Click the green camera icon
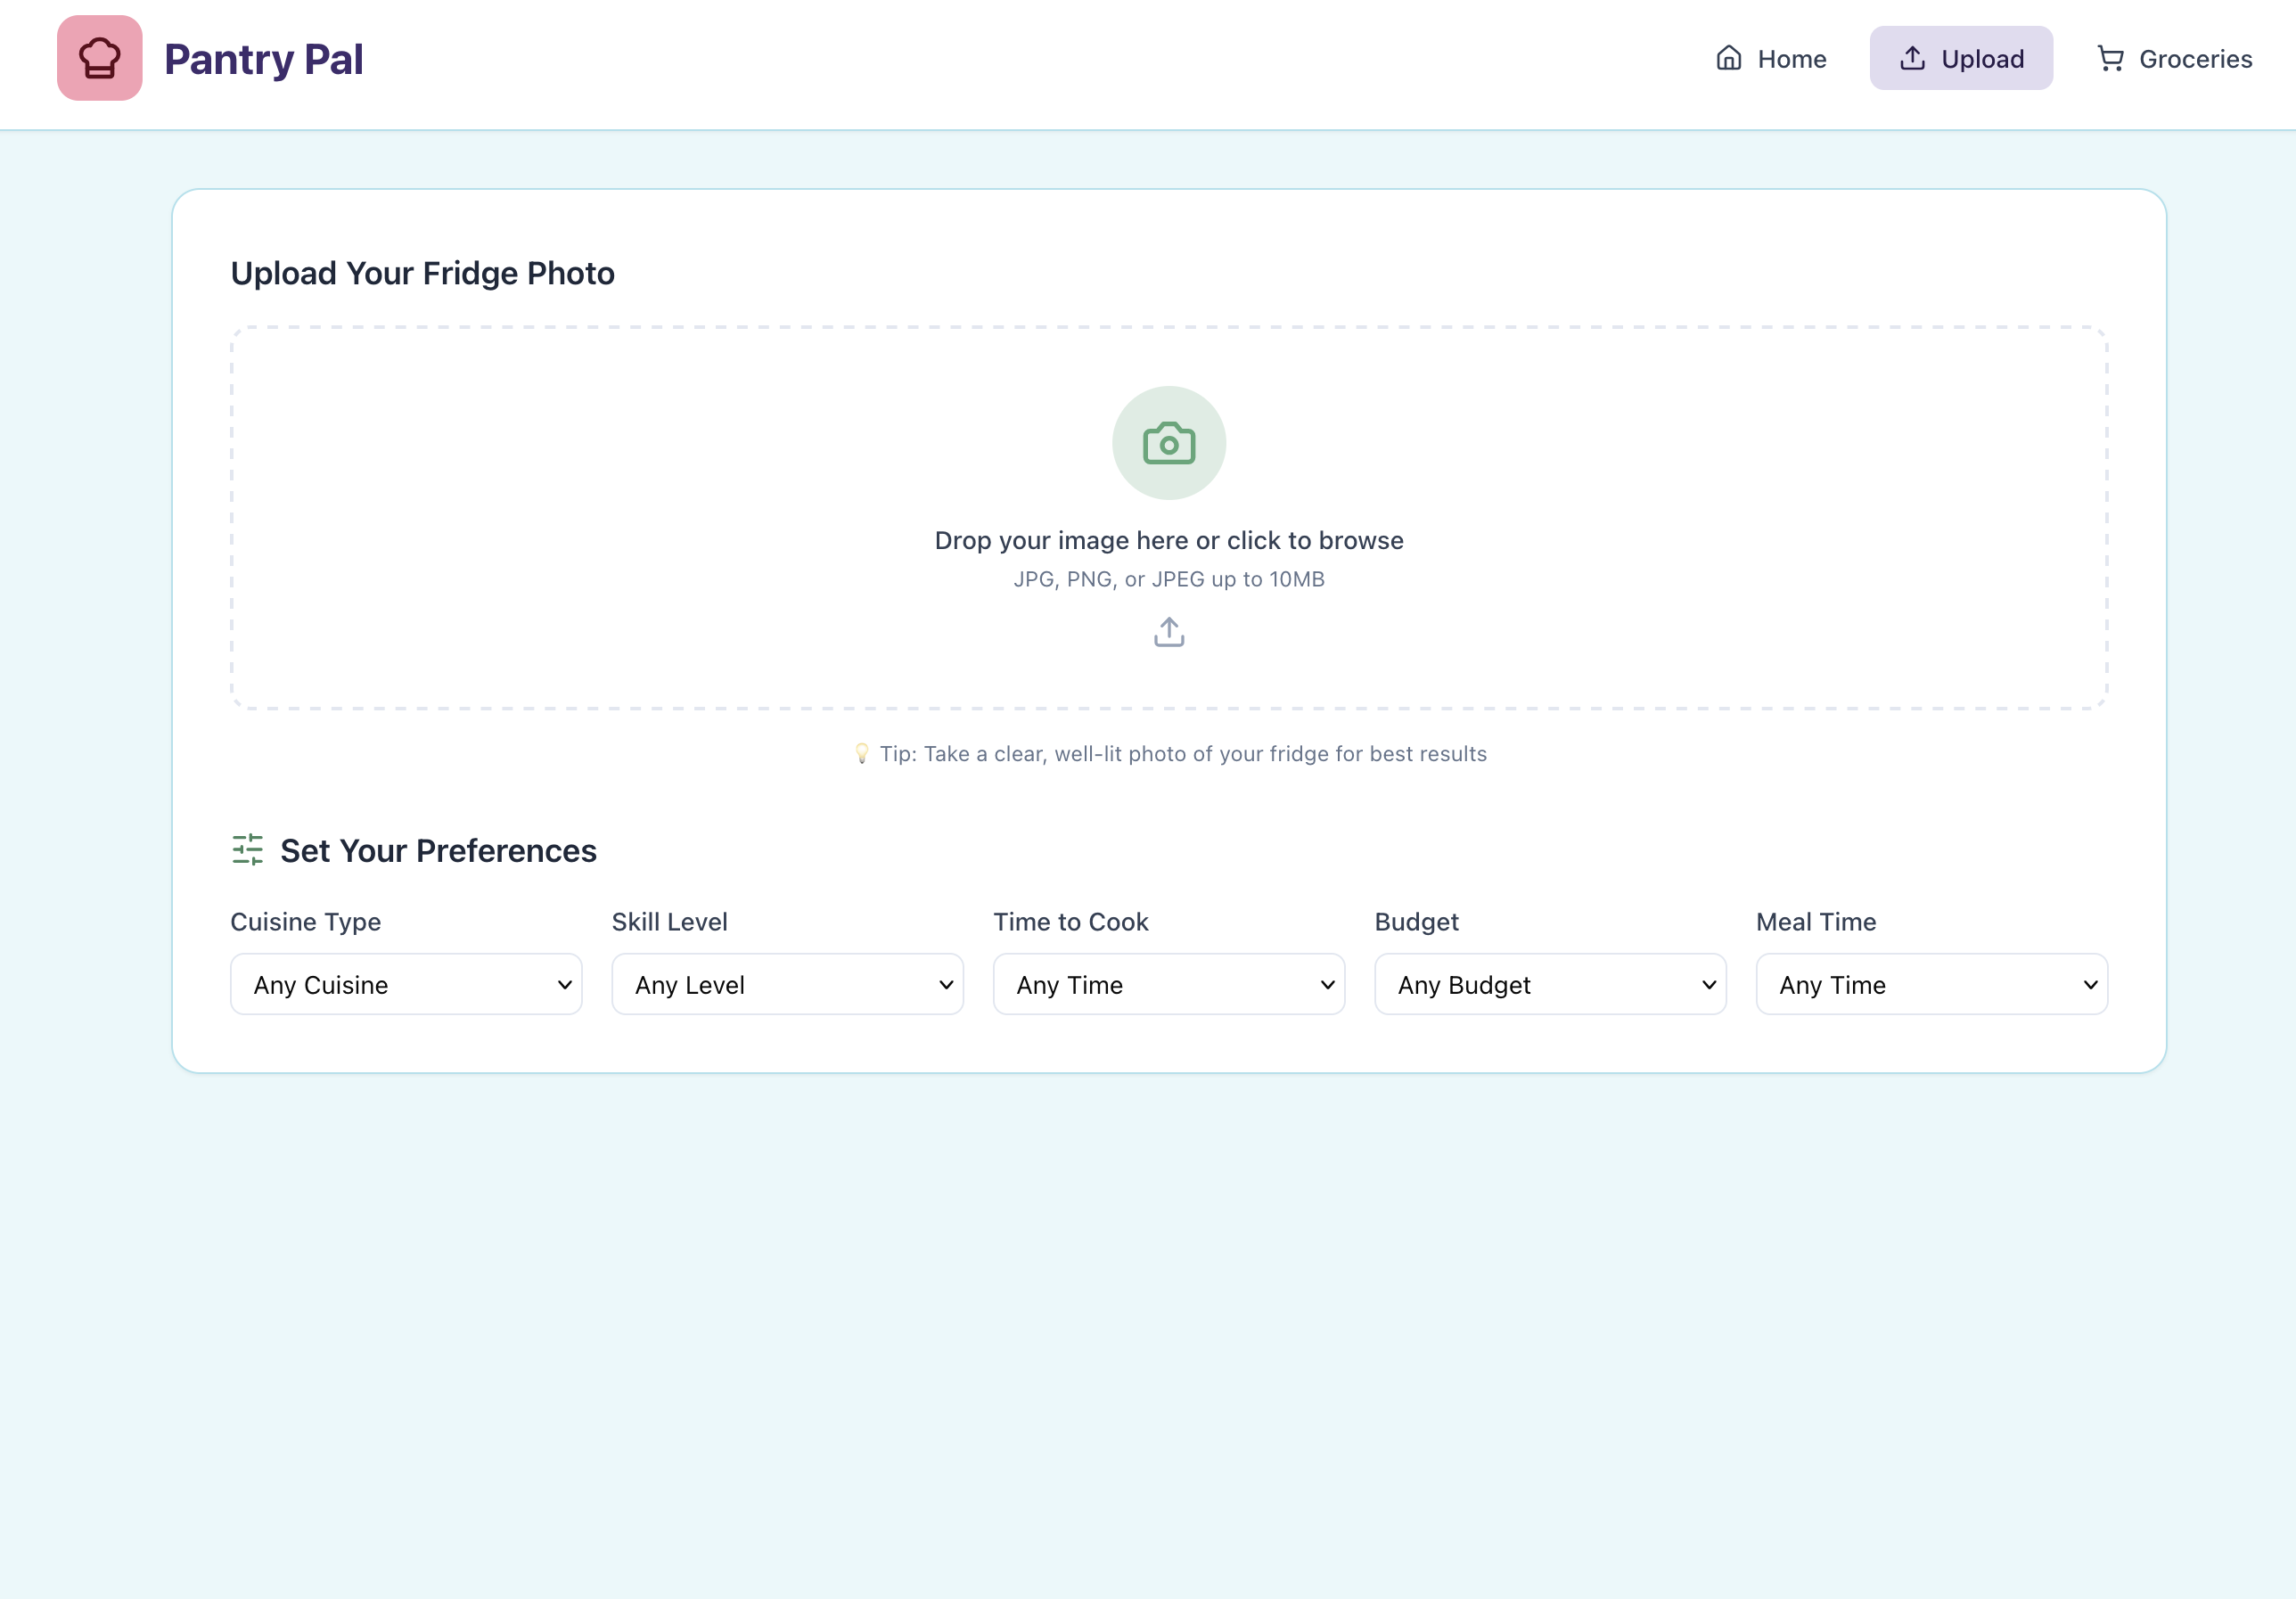Viewport: 2296px width, 1599px height. point(1168,443)
